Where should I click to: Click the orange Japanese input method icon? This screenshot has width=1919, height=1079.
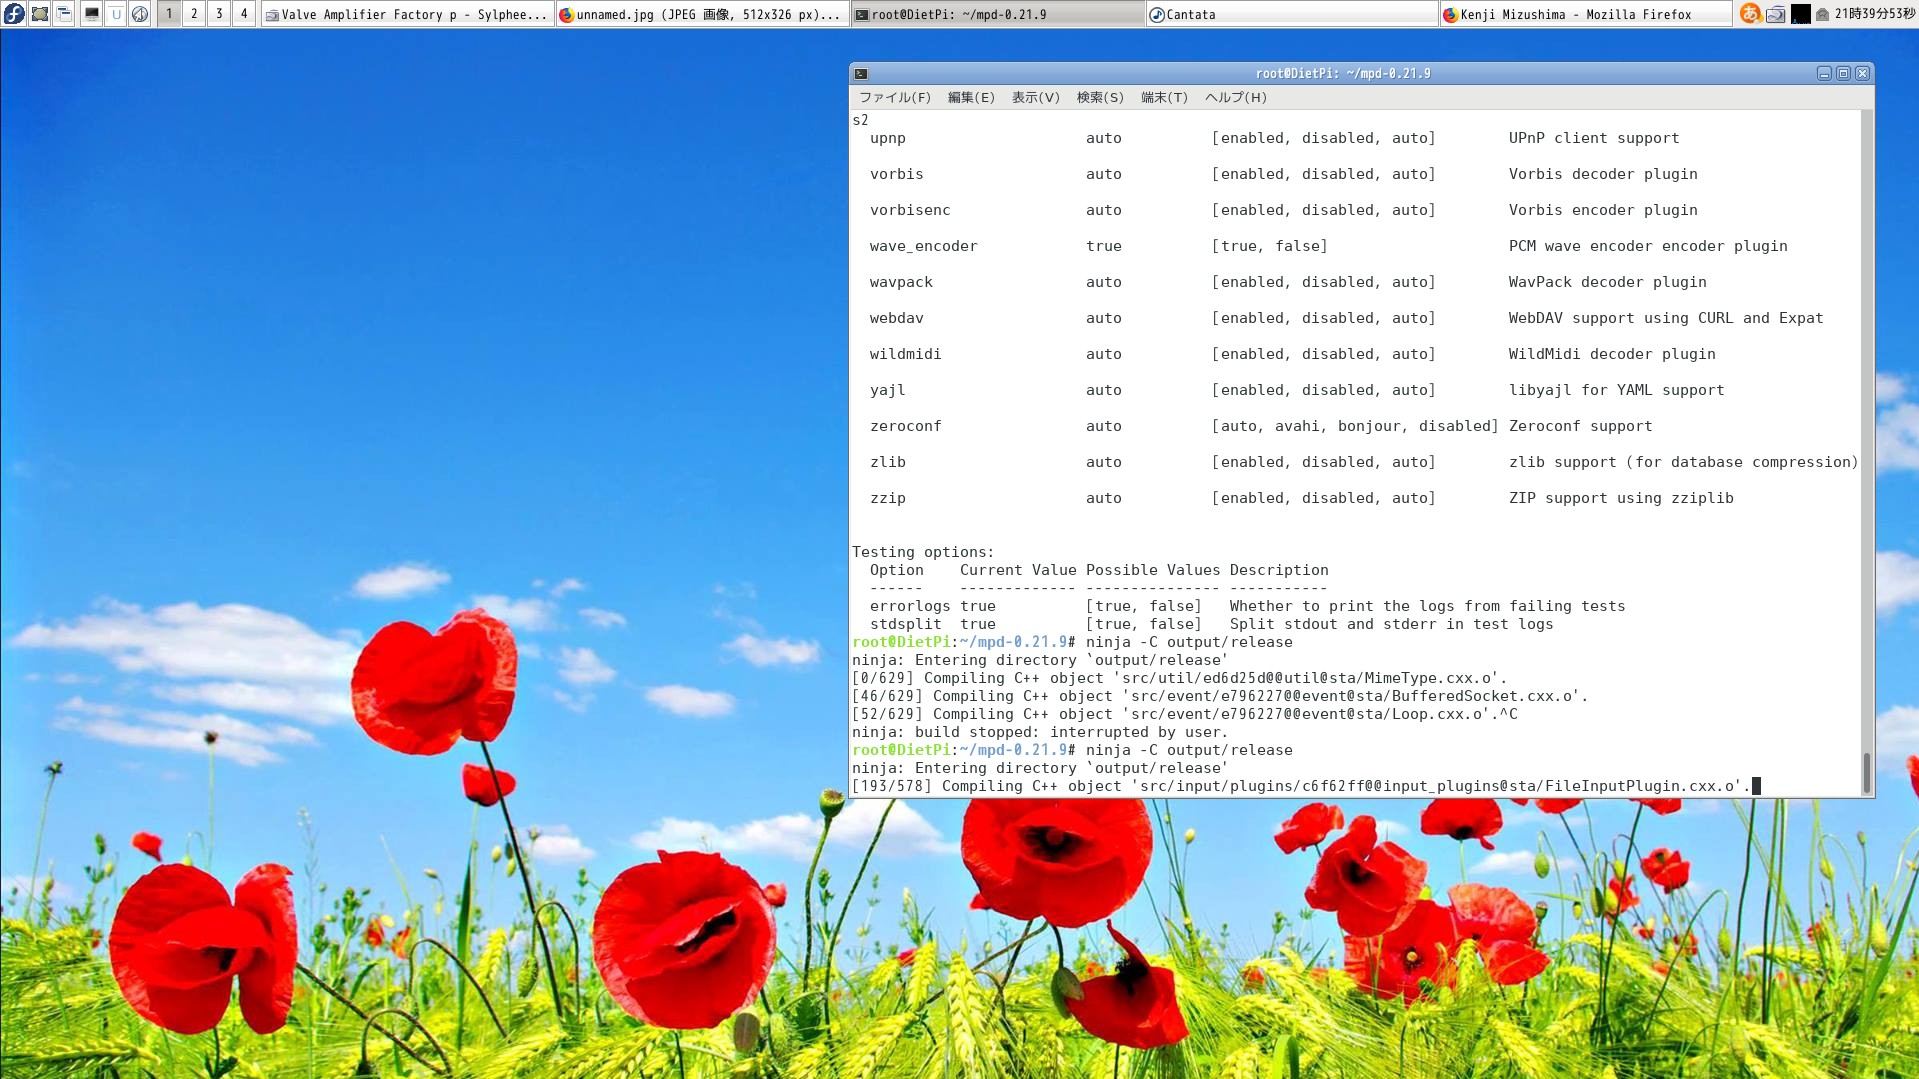pos(1749,14)
